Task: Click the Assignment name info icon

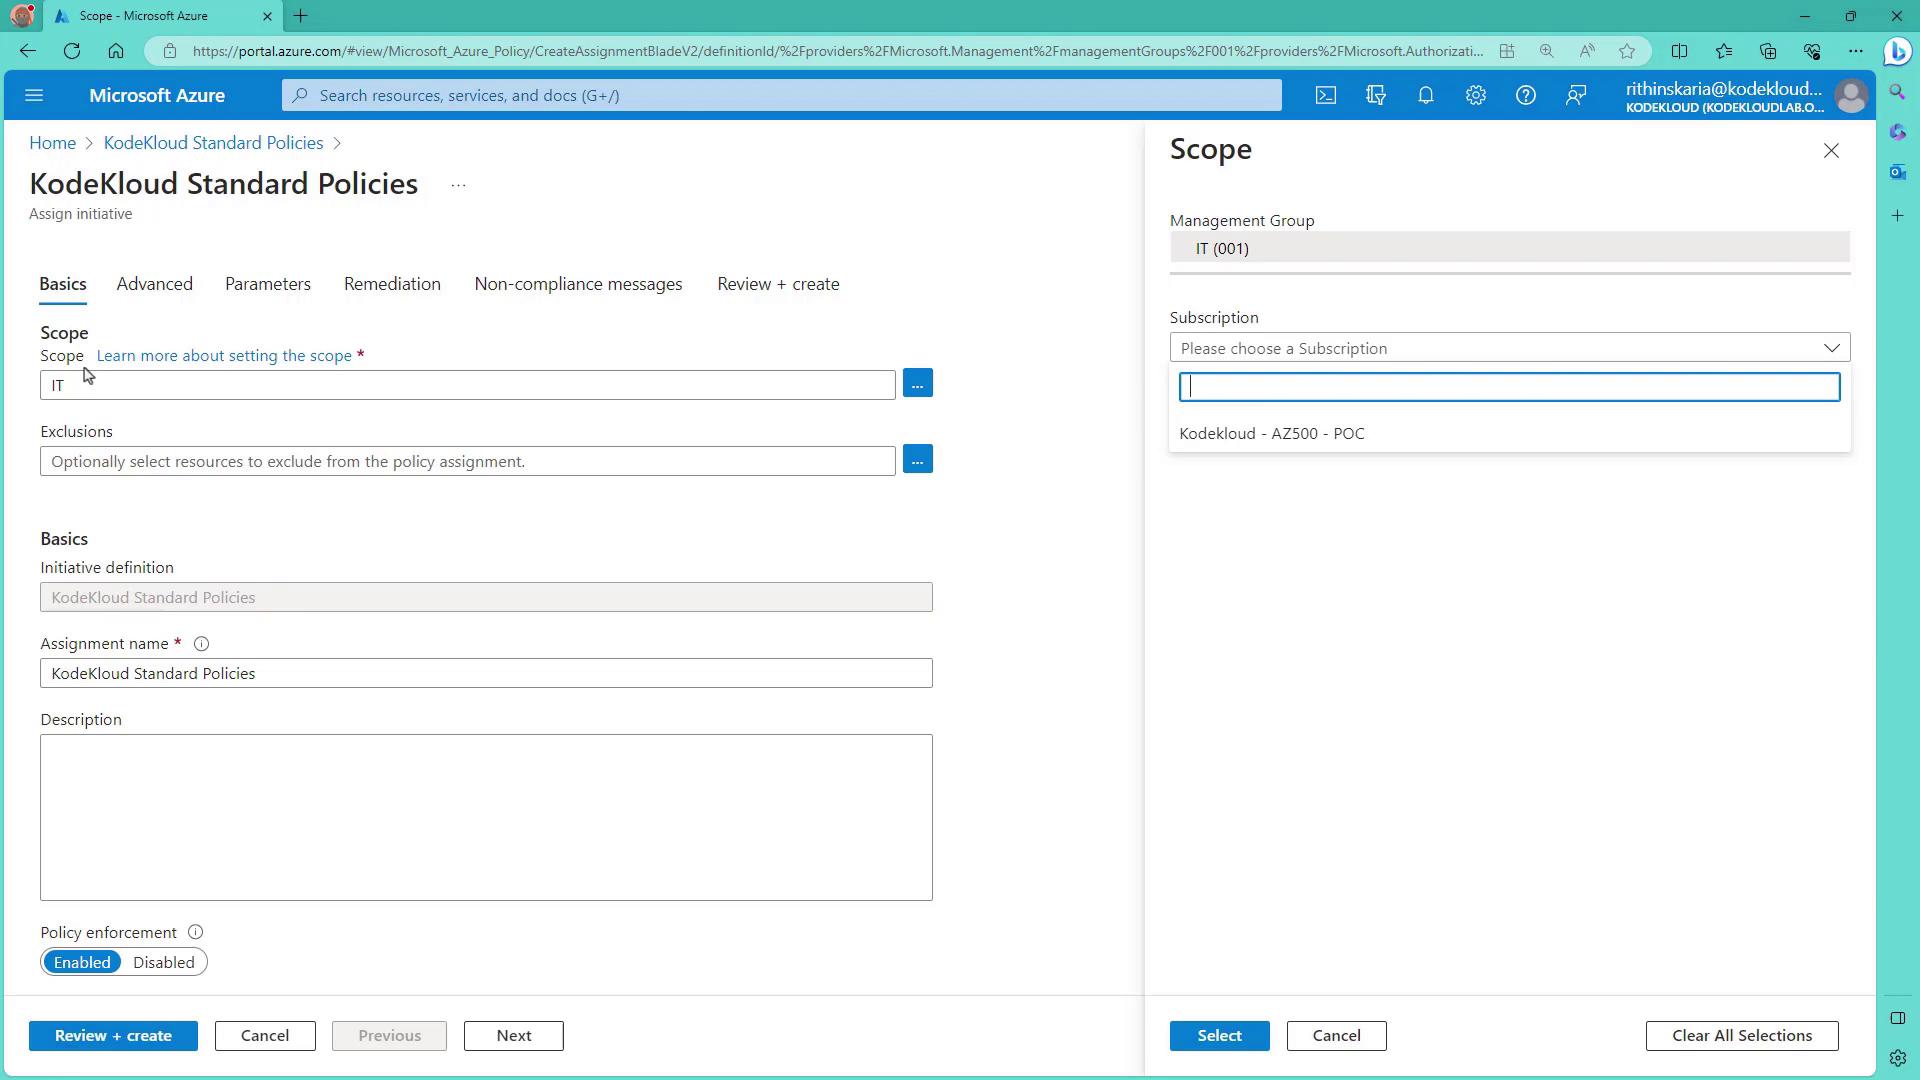Action: [201, 644]
